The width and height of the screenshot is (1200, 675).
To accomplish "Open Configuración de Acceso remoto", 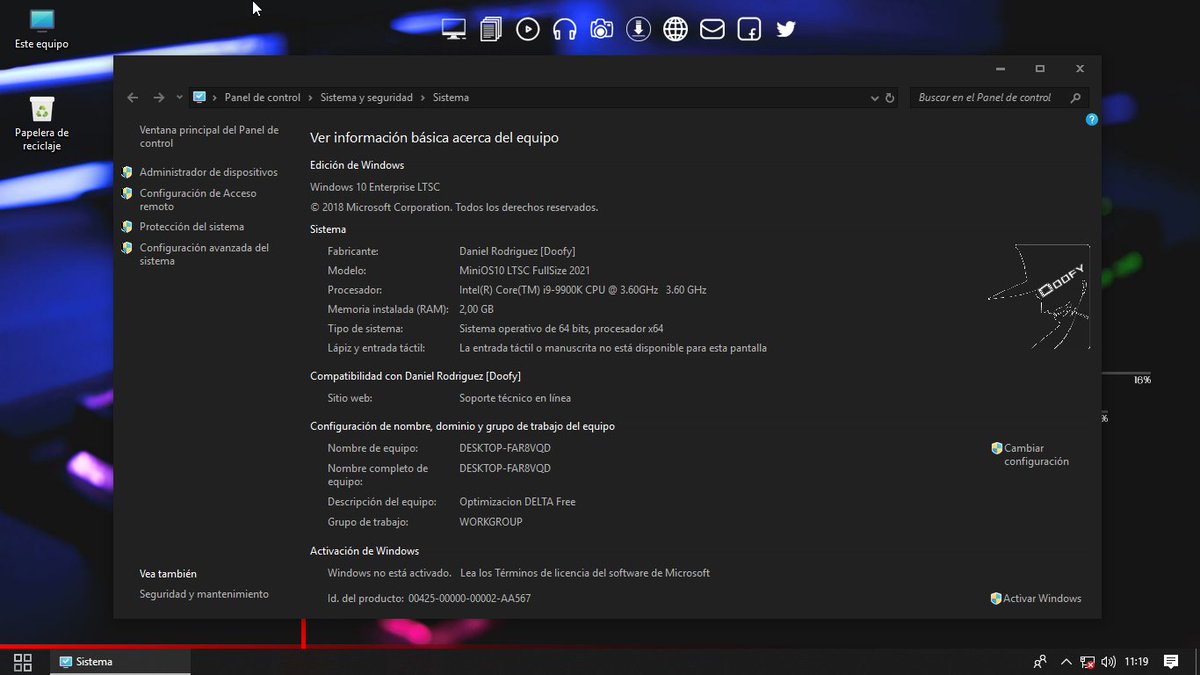I will [198, 200].
